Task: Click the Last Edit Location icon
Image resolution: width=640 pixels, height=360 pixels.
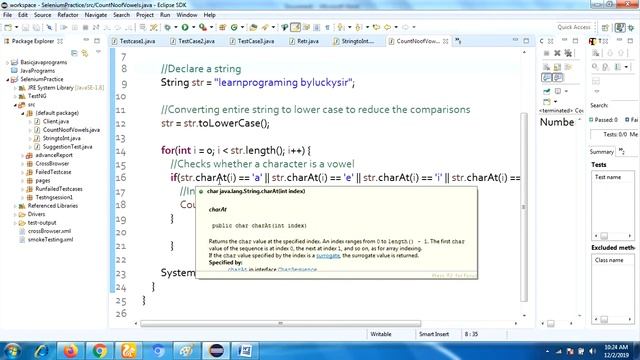Action: pyautogui.click(x=376, y=27)
